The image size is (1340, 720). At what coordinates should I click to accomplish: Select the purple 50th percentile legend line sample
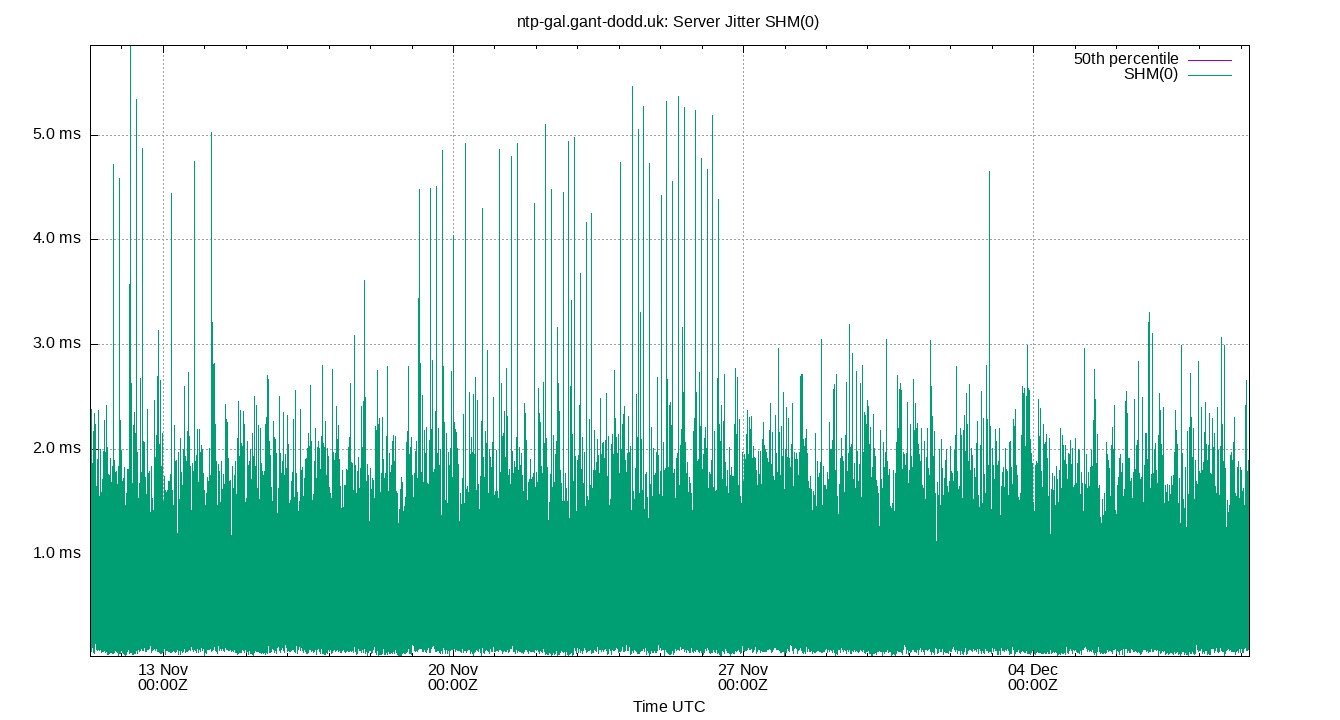(x=1210, y=60)
